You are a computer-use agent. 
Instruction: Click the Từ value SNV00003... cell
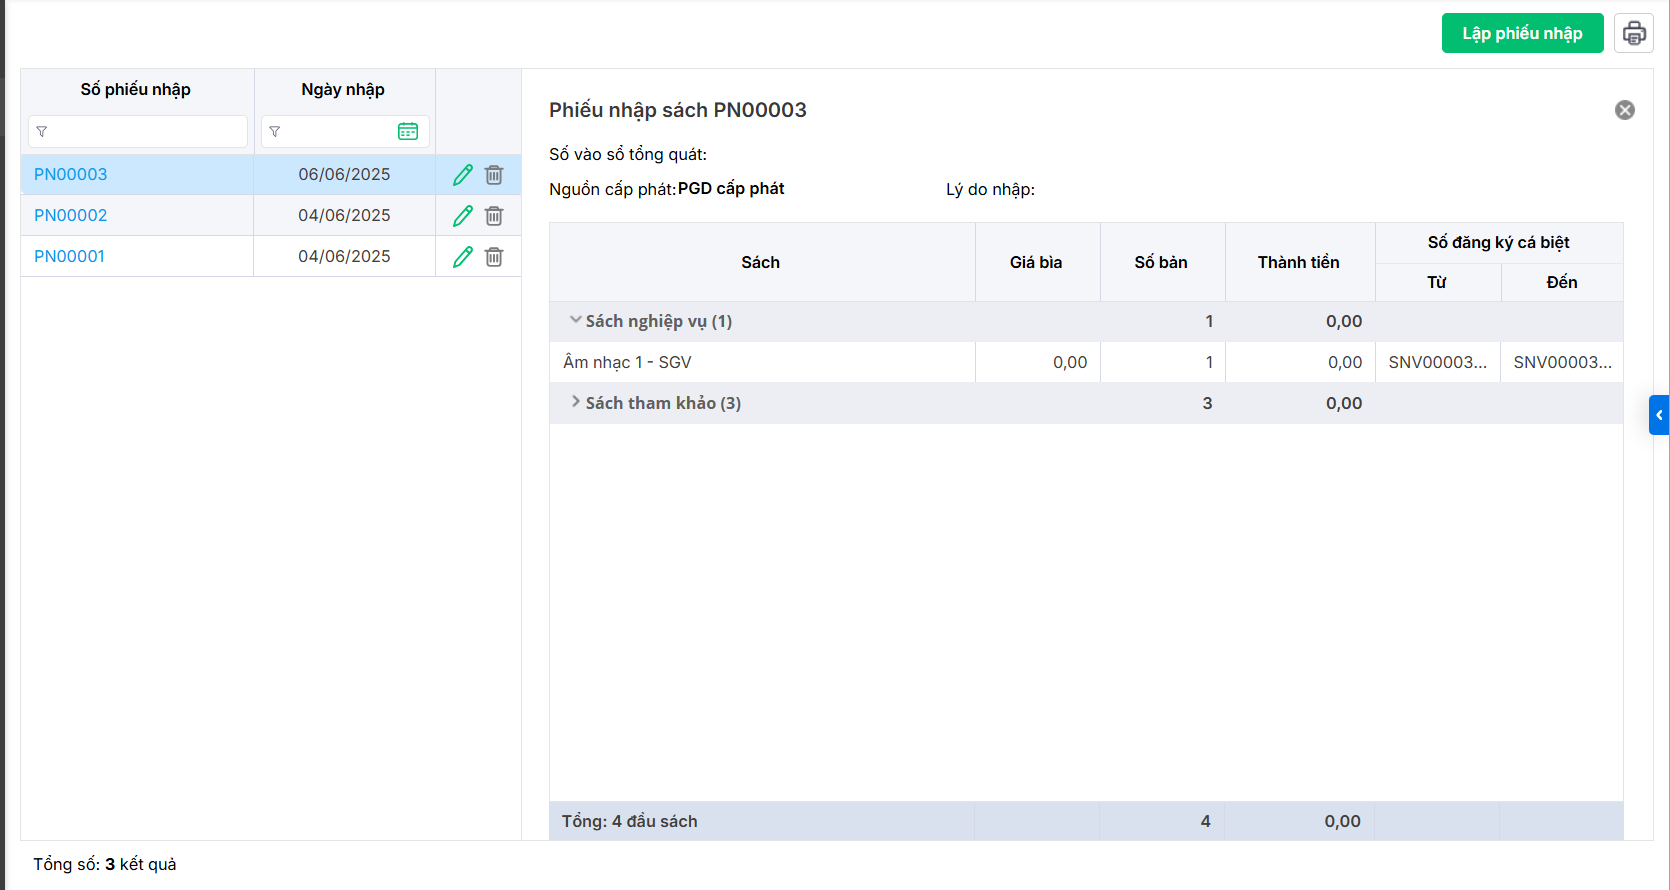[1438, 362]
